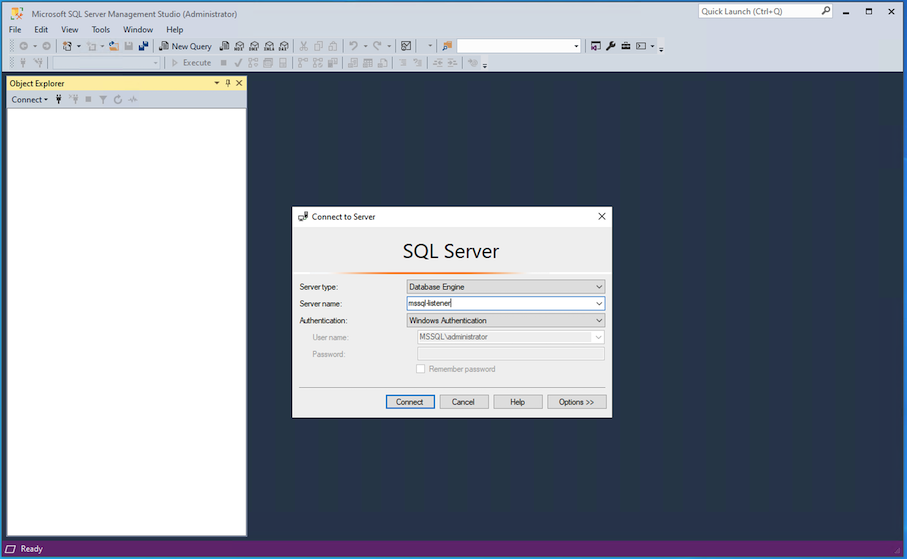907x559 pixels.
Task: Click the Quick Launch search box
Action: 765,11
